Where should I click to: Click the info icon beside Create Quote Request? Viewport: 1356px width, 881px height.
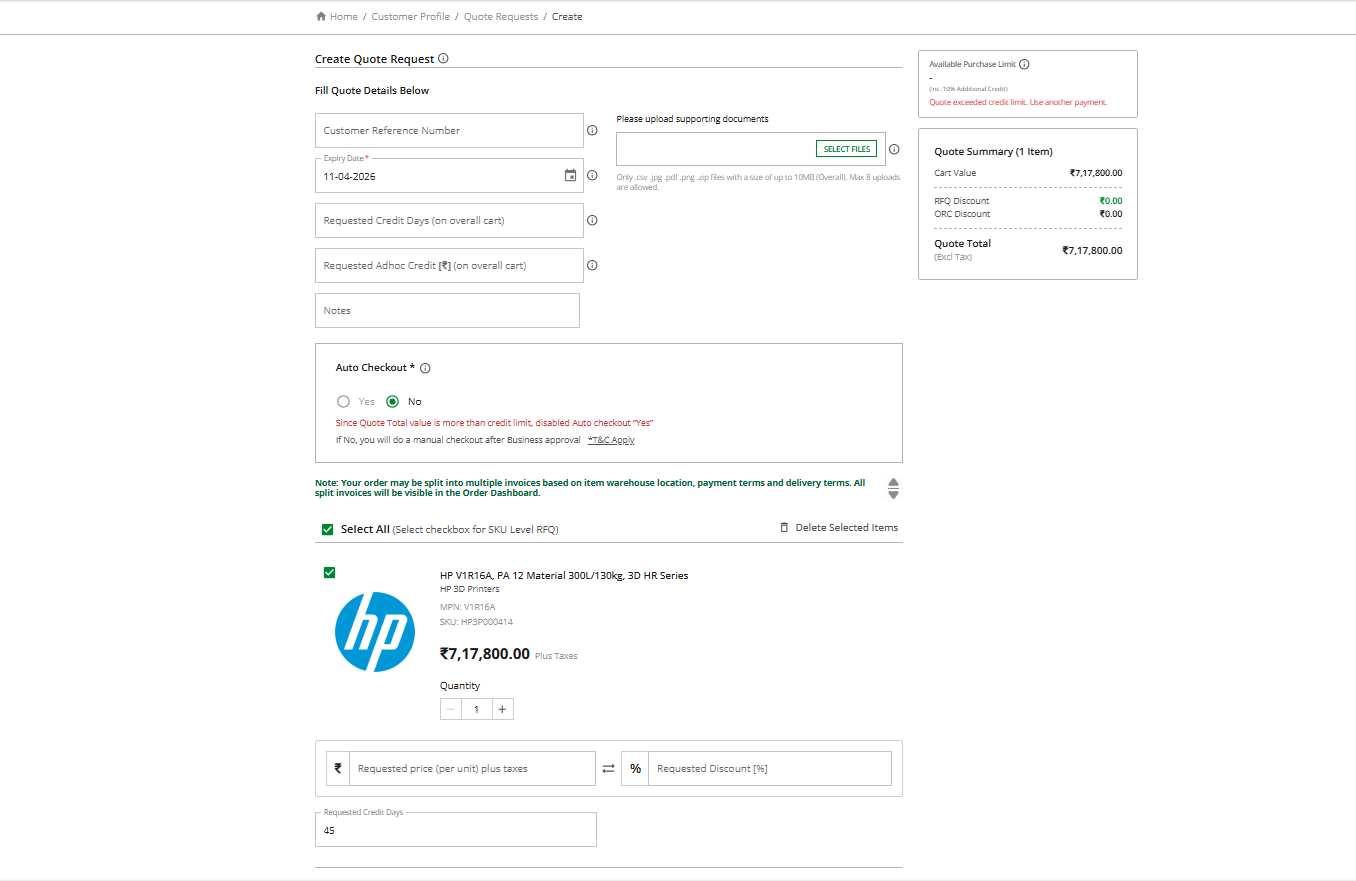(x=443, y=58)
